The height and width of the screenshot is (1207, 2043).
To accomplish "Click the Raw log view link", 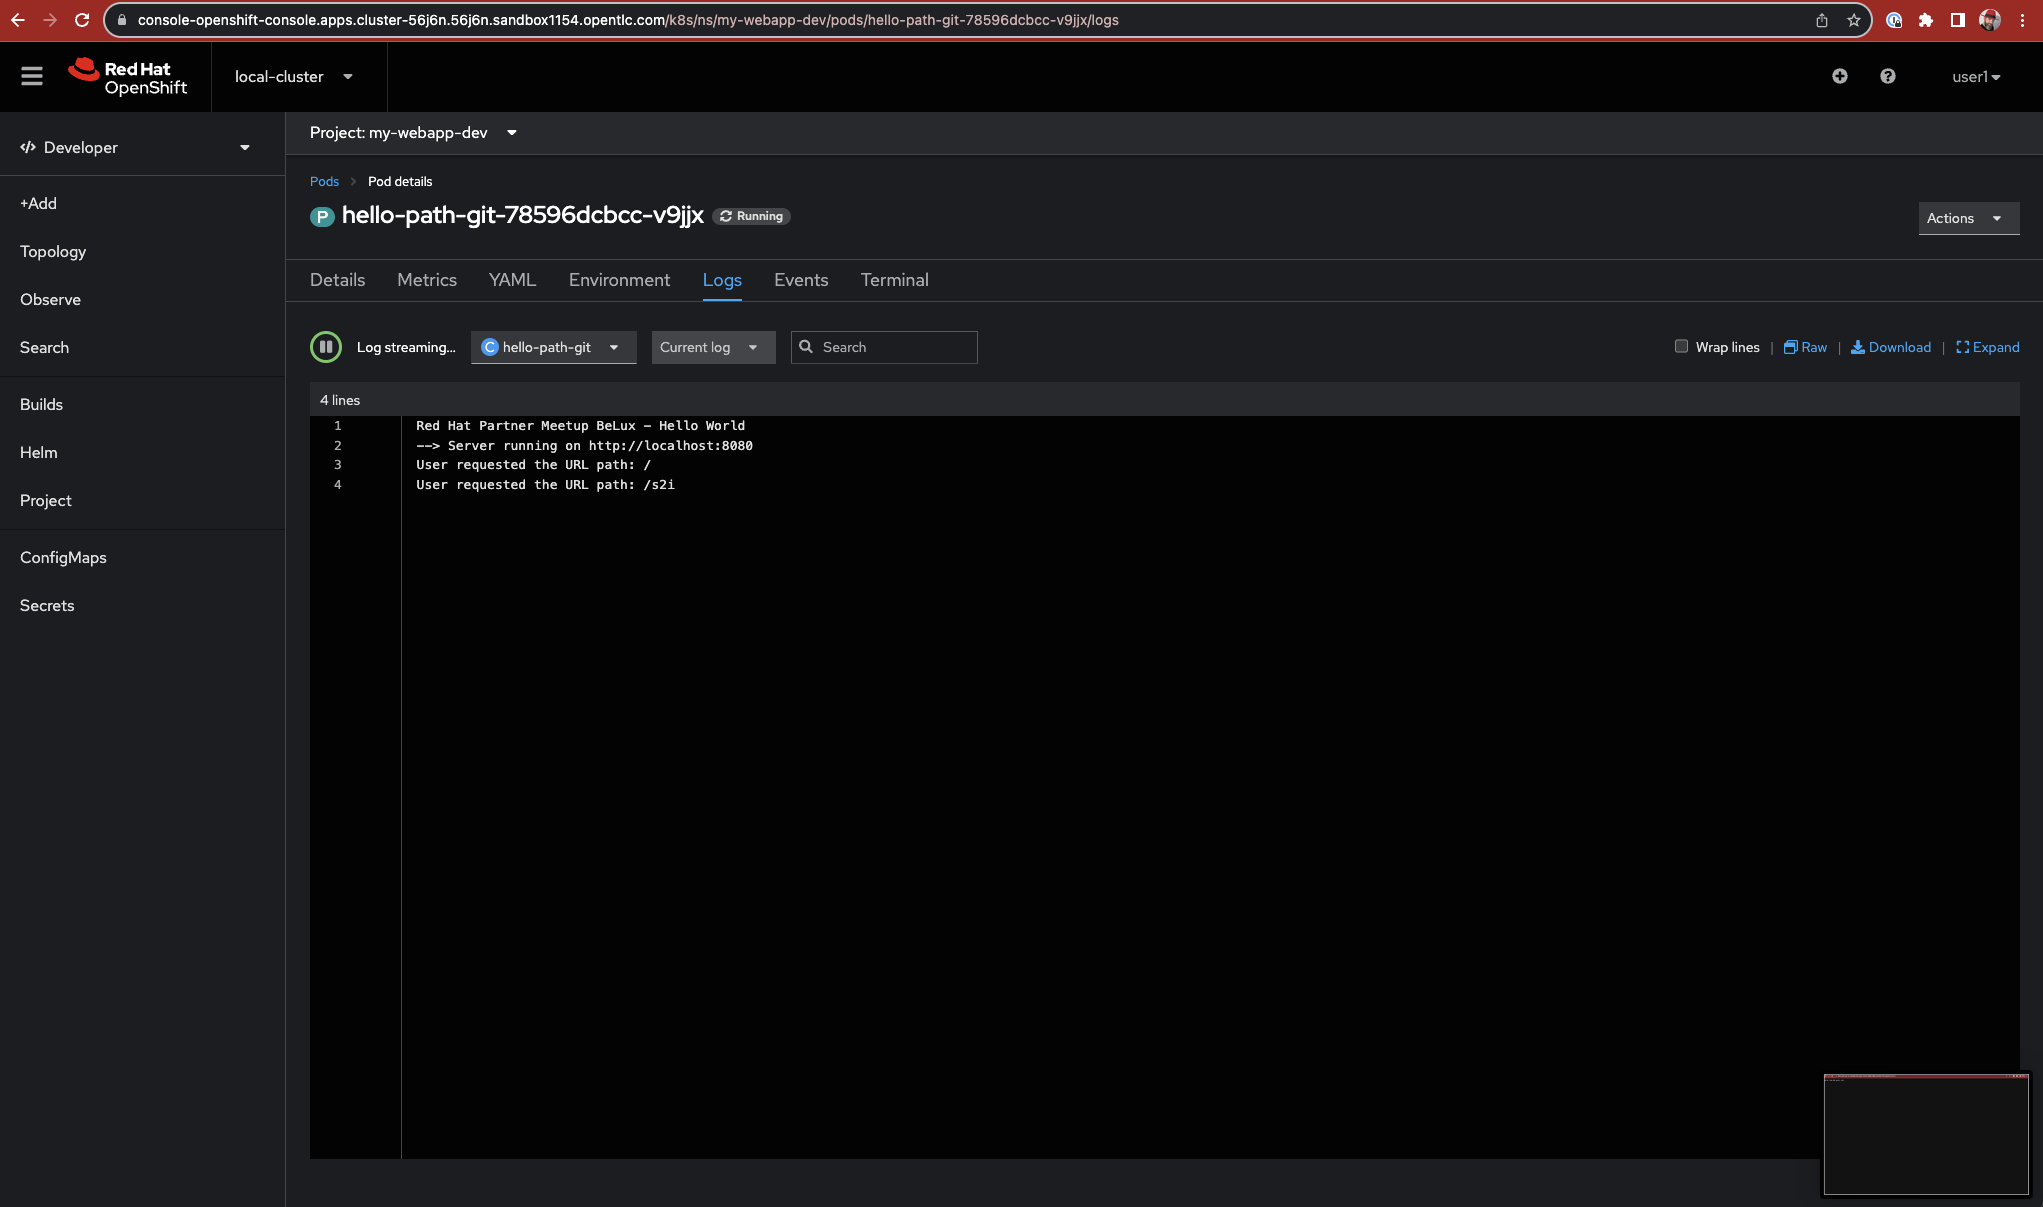I will (1805, 347).
